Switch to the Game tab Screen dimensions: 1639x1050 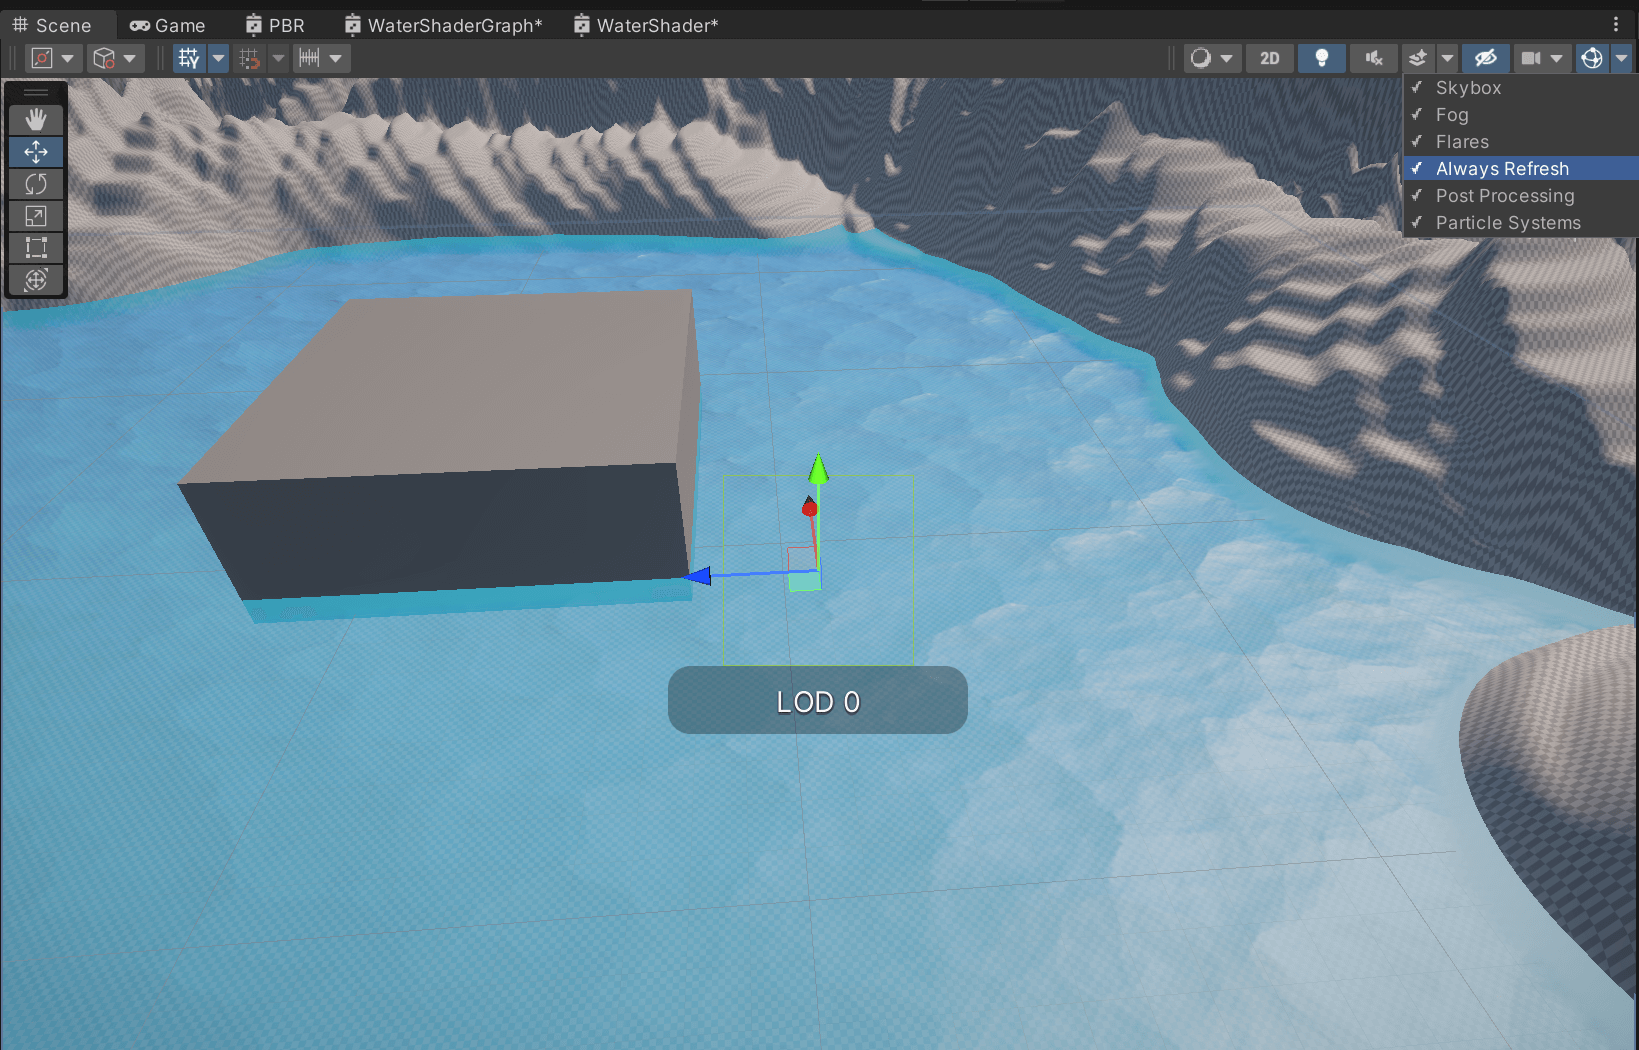pos(168,25)
